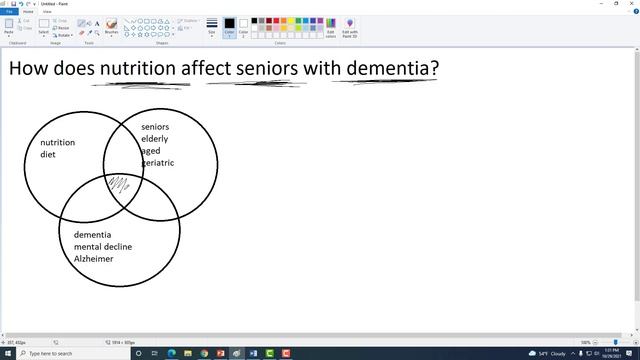
Task: Click the Paste clipboard icon
Action: 9,24
